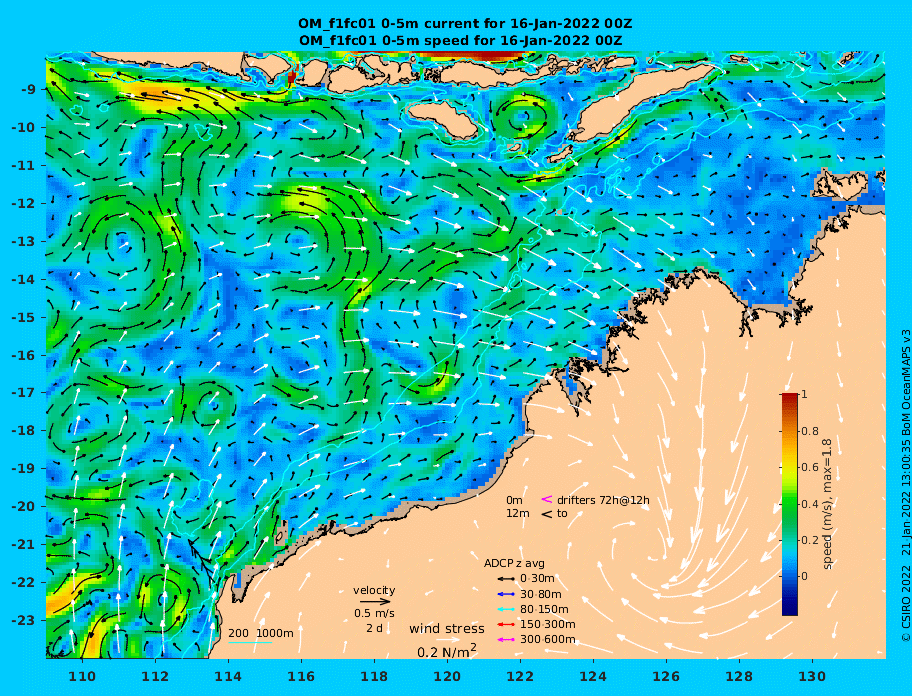
Task: Click the magenta 300-600m ADCP arrow symbol
Action: pos(506,640)
